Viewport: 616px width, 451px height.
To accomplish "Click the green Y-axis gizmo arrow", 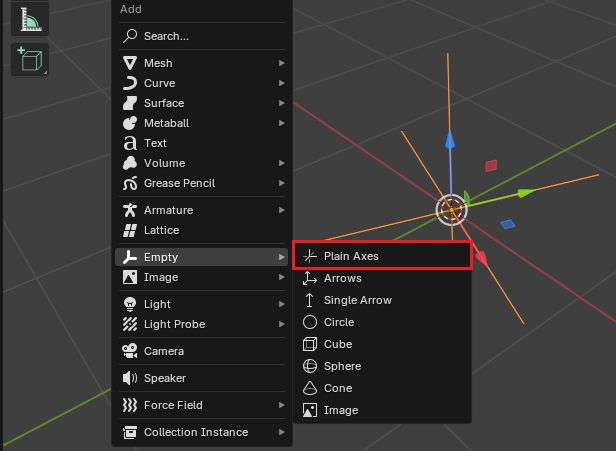I will coord(526,193).
